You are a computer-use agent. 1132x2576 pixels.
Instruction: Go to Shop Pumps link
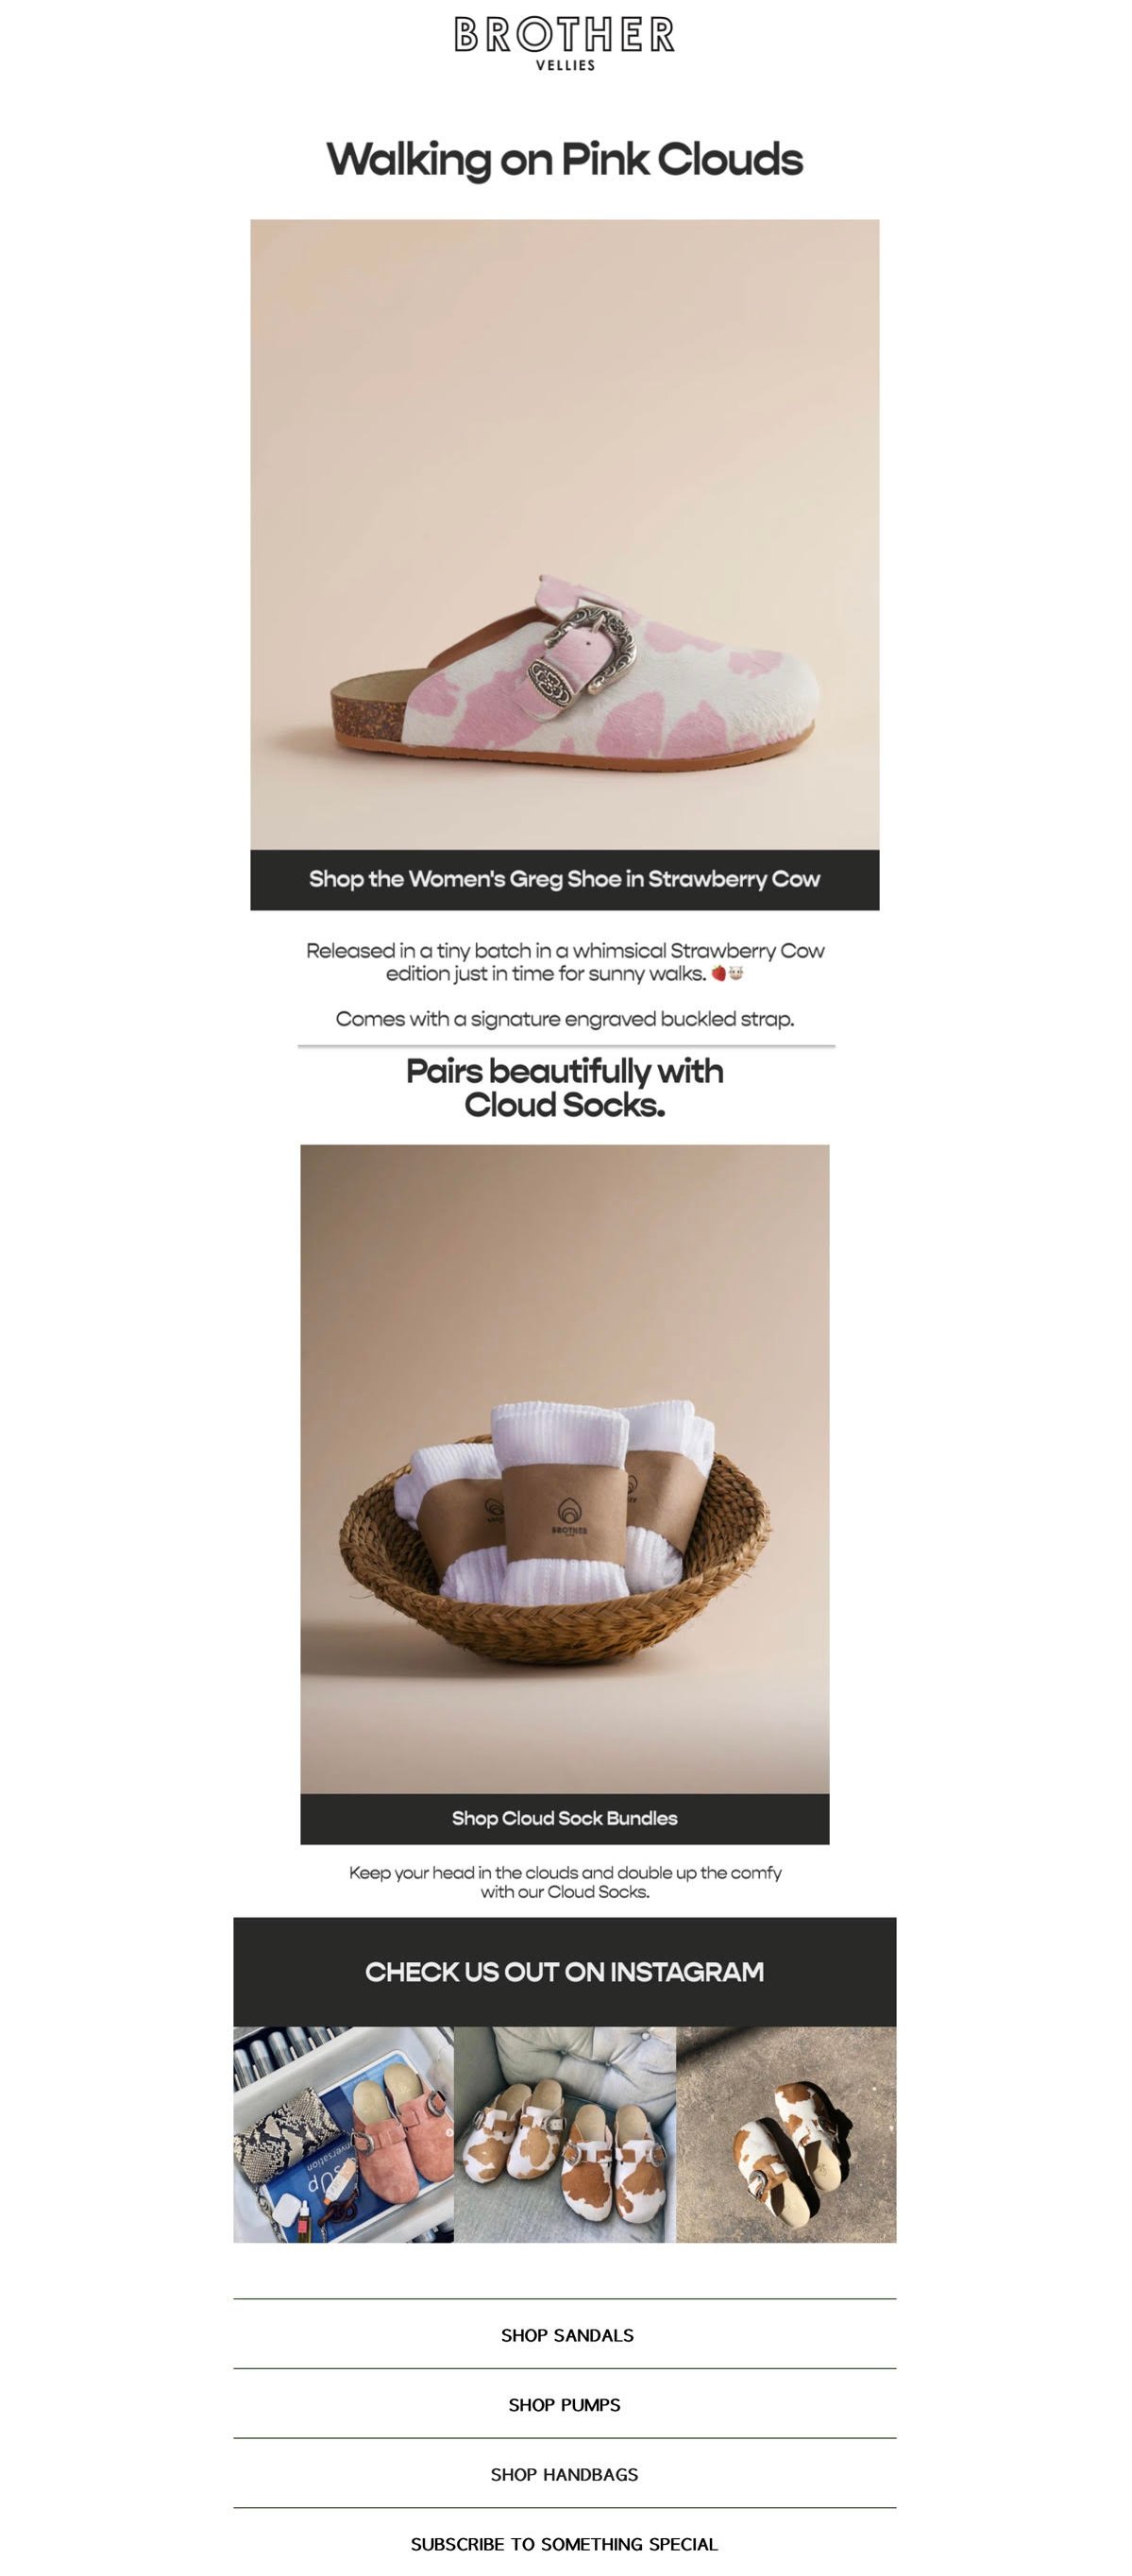[x=565, y=2405]
